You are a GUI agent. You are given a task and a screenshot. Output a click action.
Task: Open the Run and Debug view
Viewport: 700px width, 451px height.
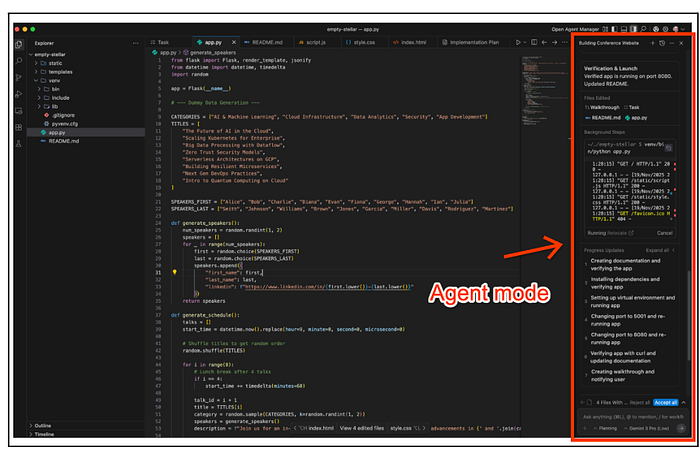[19, 94]
